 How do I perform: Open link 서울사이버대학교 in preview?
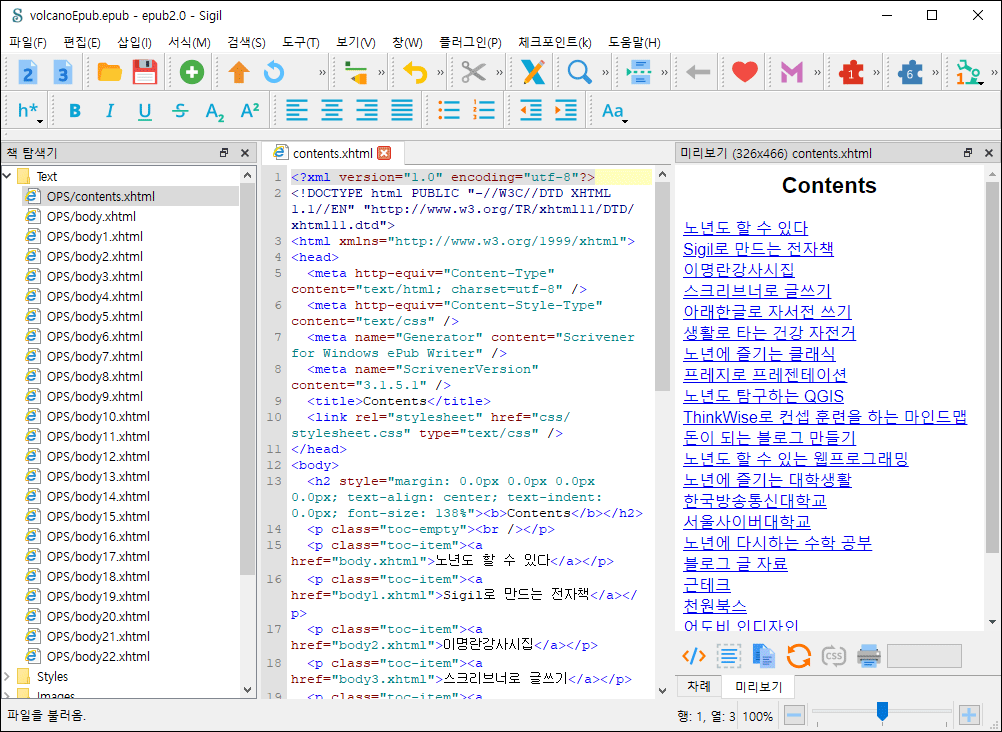pos(746,522)
